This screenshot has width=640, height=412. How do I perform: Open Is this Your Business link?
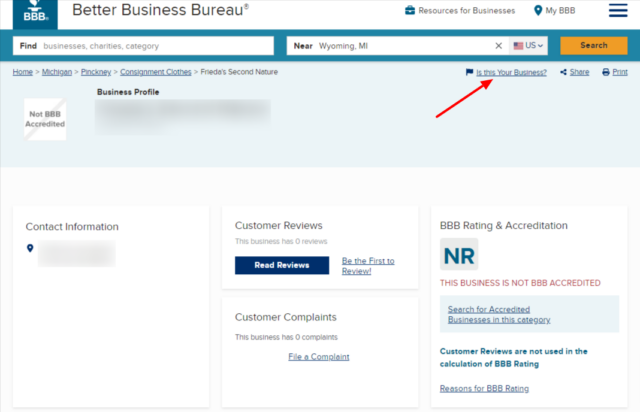pos(511,73)
